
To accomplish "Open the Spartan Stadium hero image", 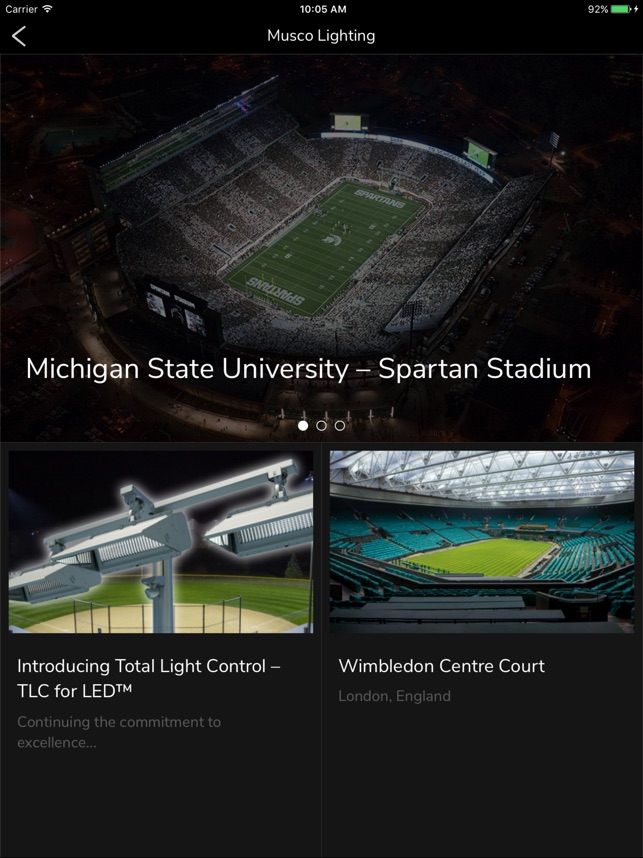I will click(321, 248).
